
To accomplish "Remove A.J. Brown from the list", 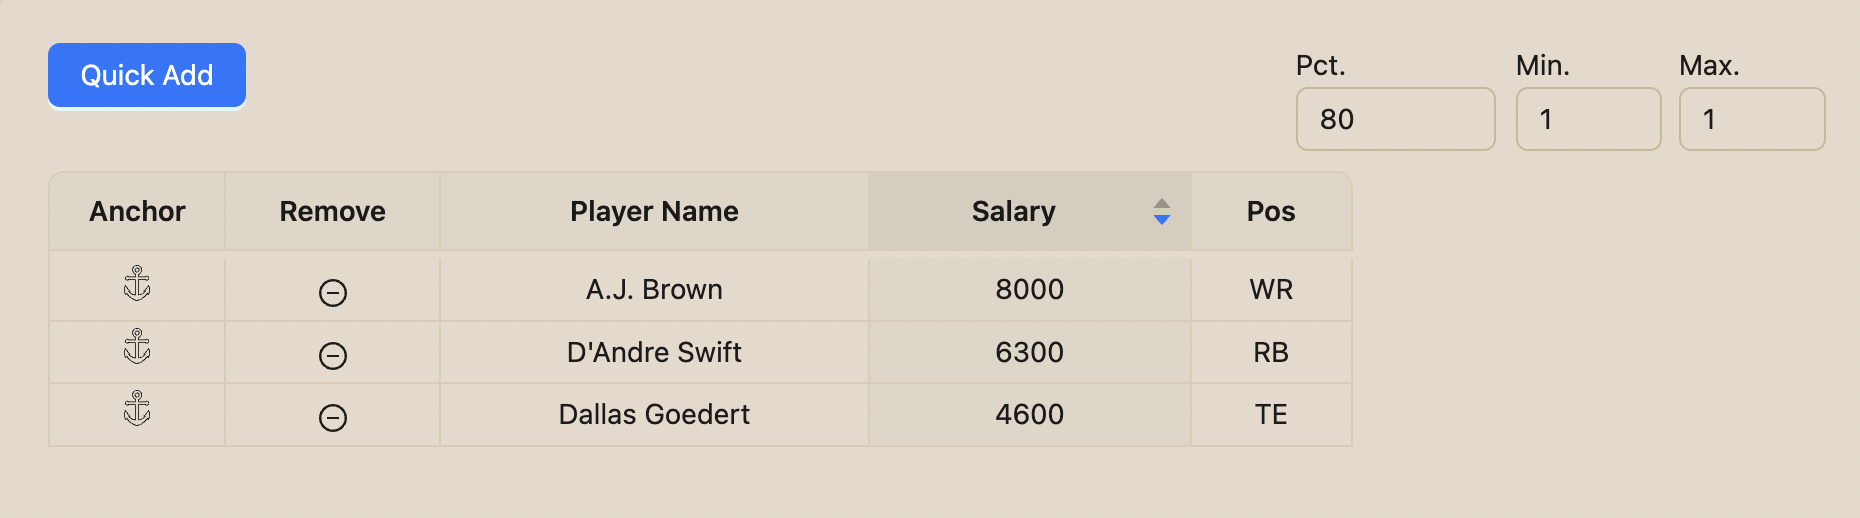I will [333, 293].
